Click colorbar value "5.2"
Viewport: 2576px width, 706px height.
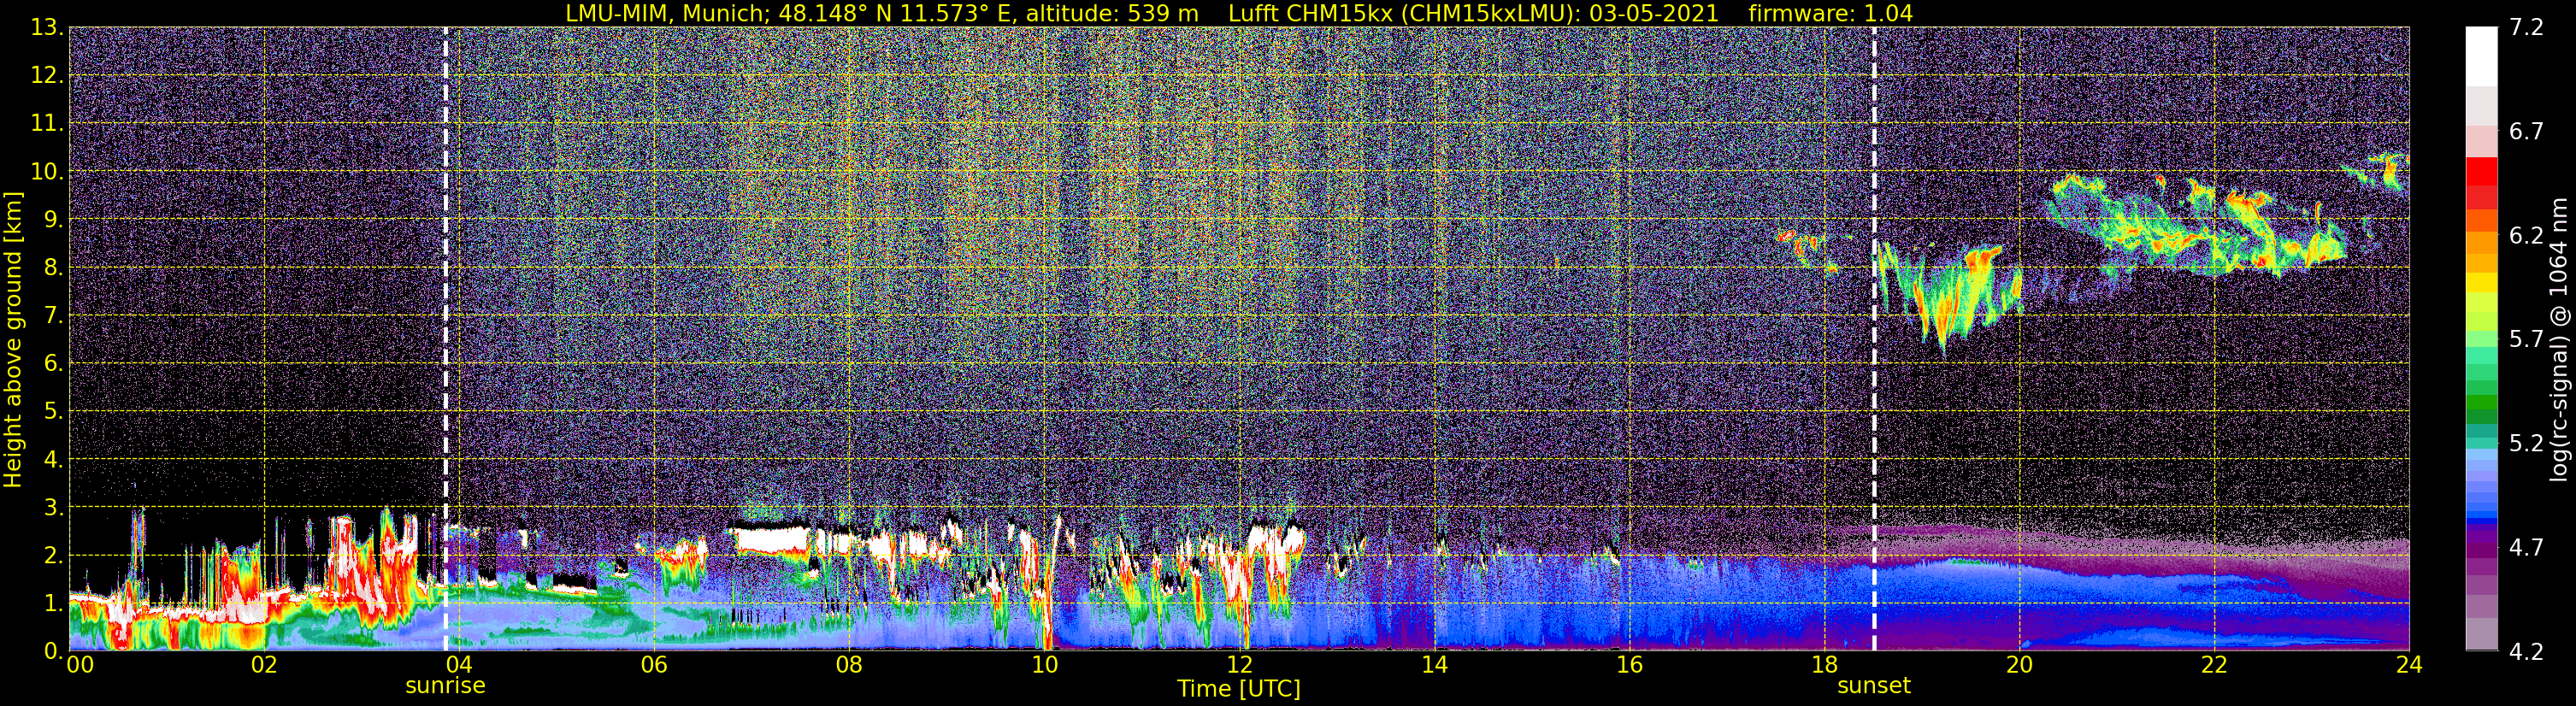[2526, 444]
